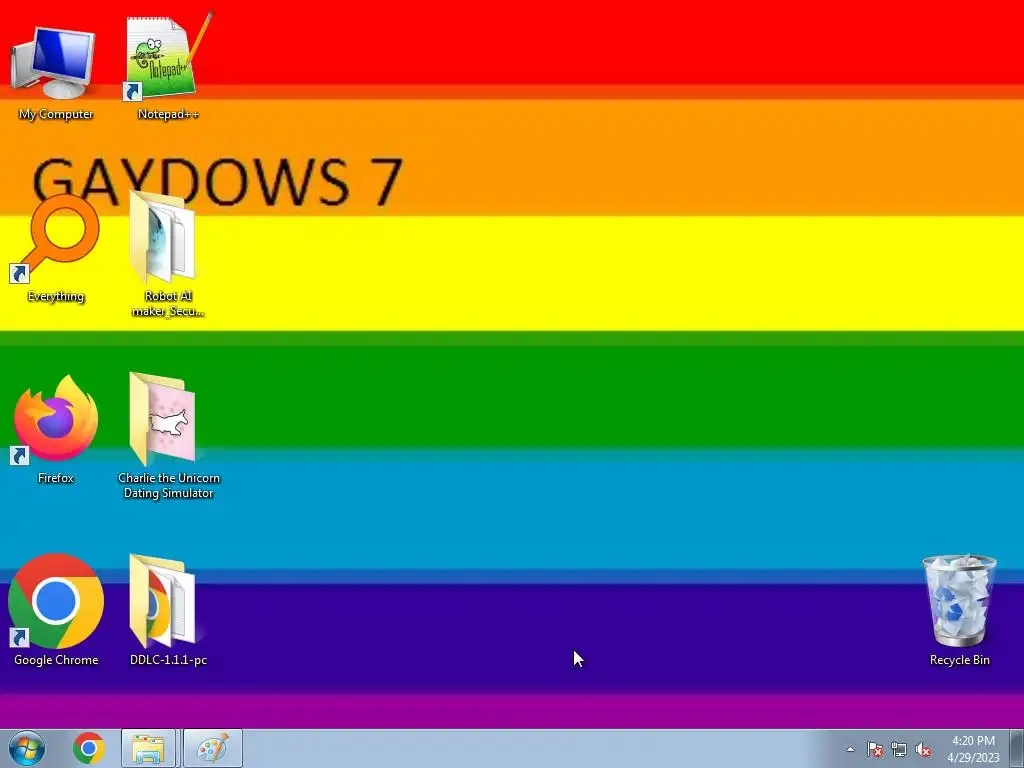Screen dimensions: 1024x768
Task: Select the My Computer desktop icon
Action: point(54,62)
